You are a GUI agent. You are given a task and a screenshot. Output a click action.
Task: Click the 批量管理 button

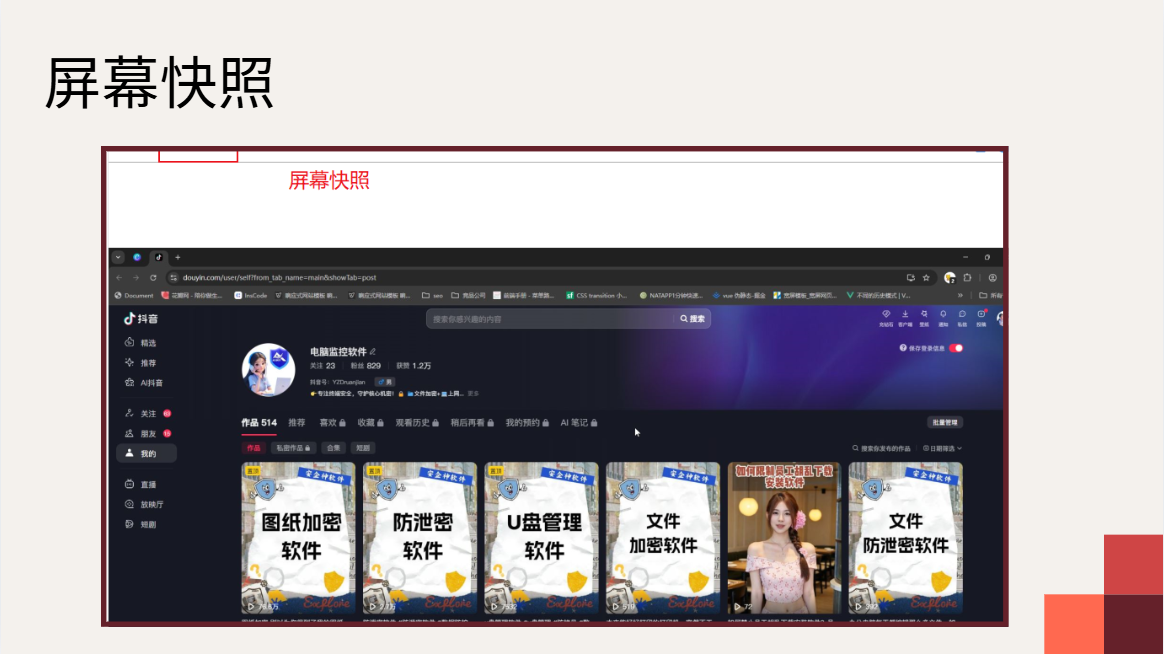click(x=945, y=422)
